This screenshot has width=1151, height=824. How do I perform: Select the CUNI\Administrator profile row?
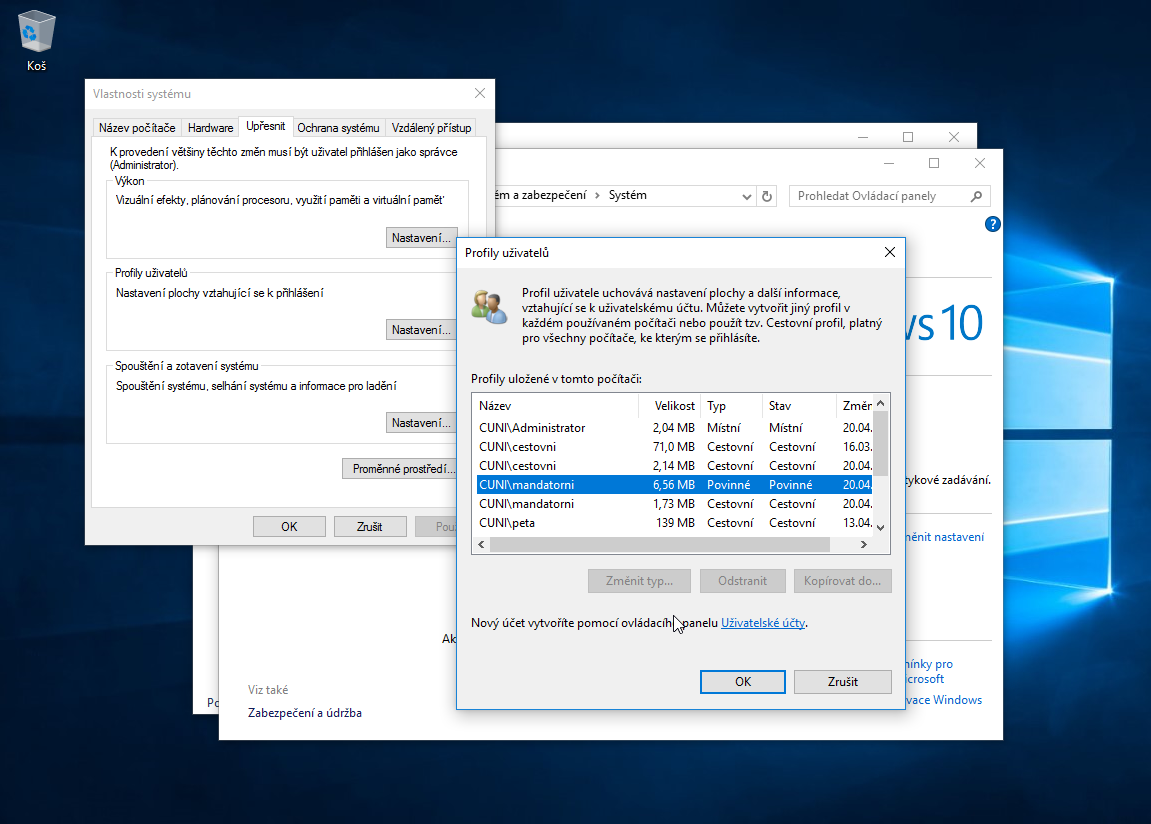[532, 428]
